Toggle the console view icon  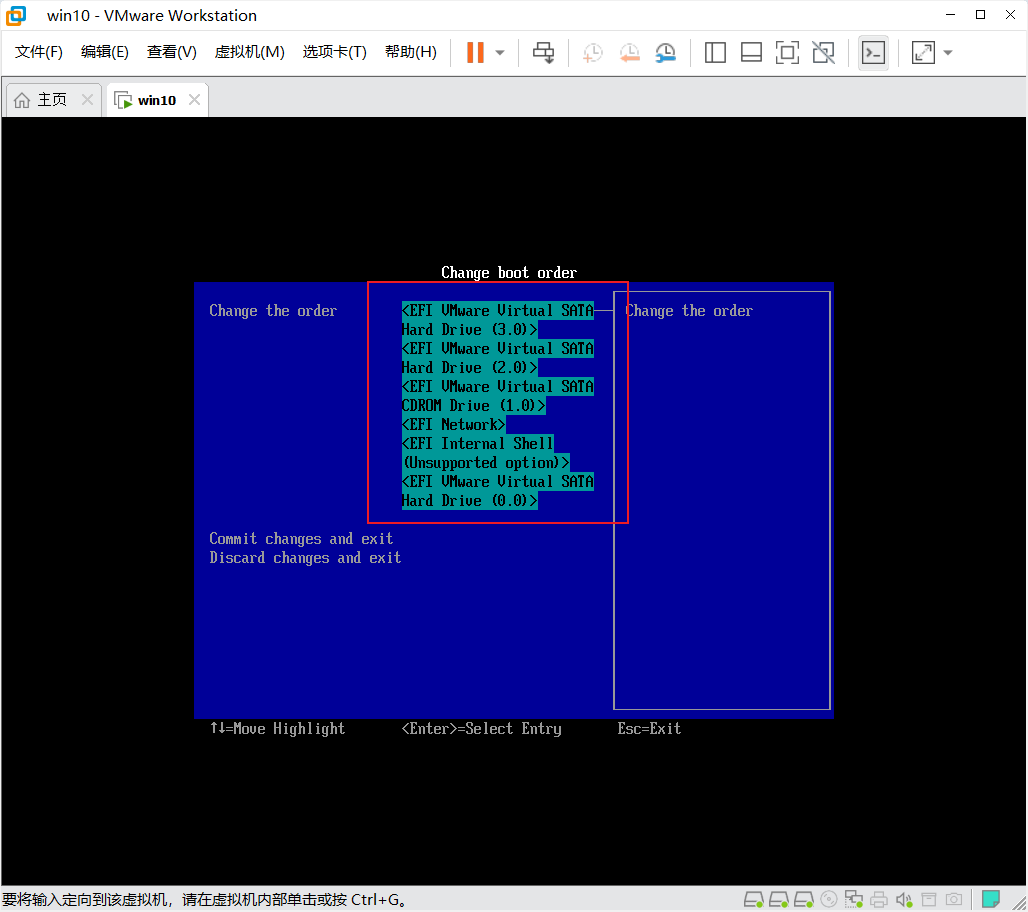point(873,52)
